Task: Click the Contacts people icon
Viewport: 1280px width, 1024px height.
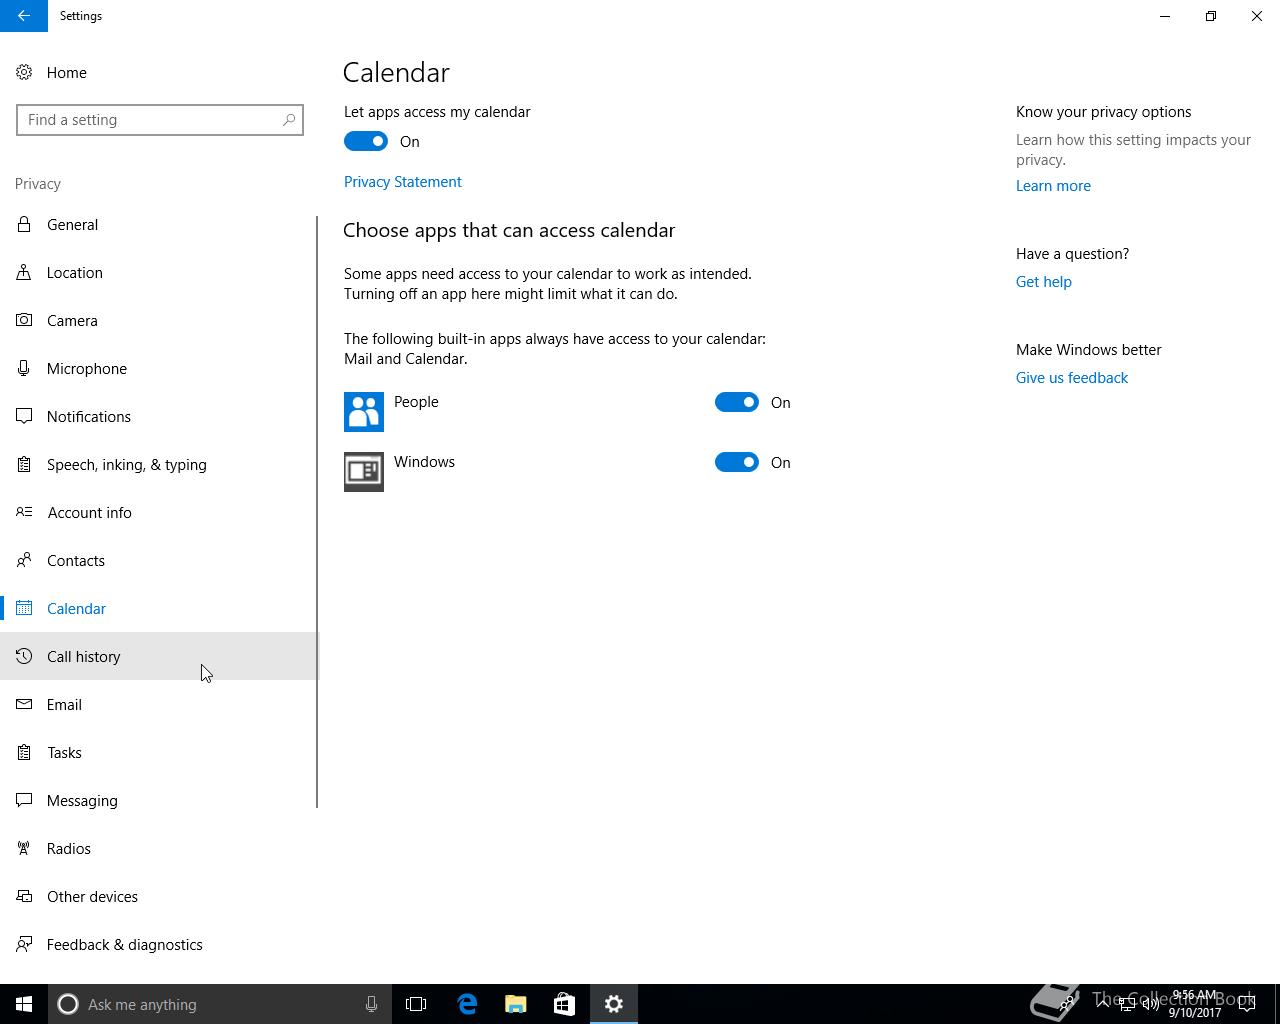Action: coord(24,560)
